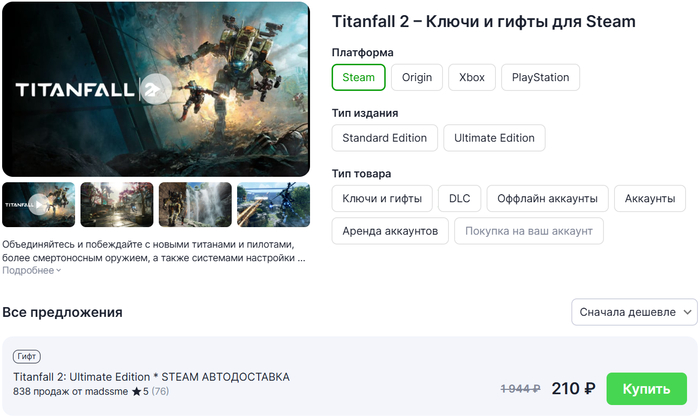Expand description with Подробнее
The height and width of the screenshot is (418, 700).
(x=31, y=270)
